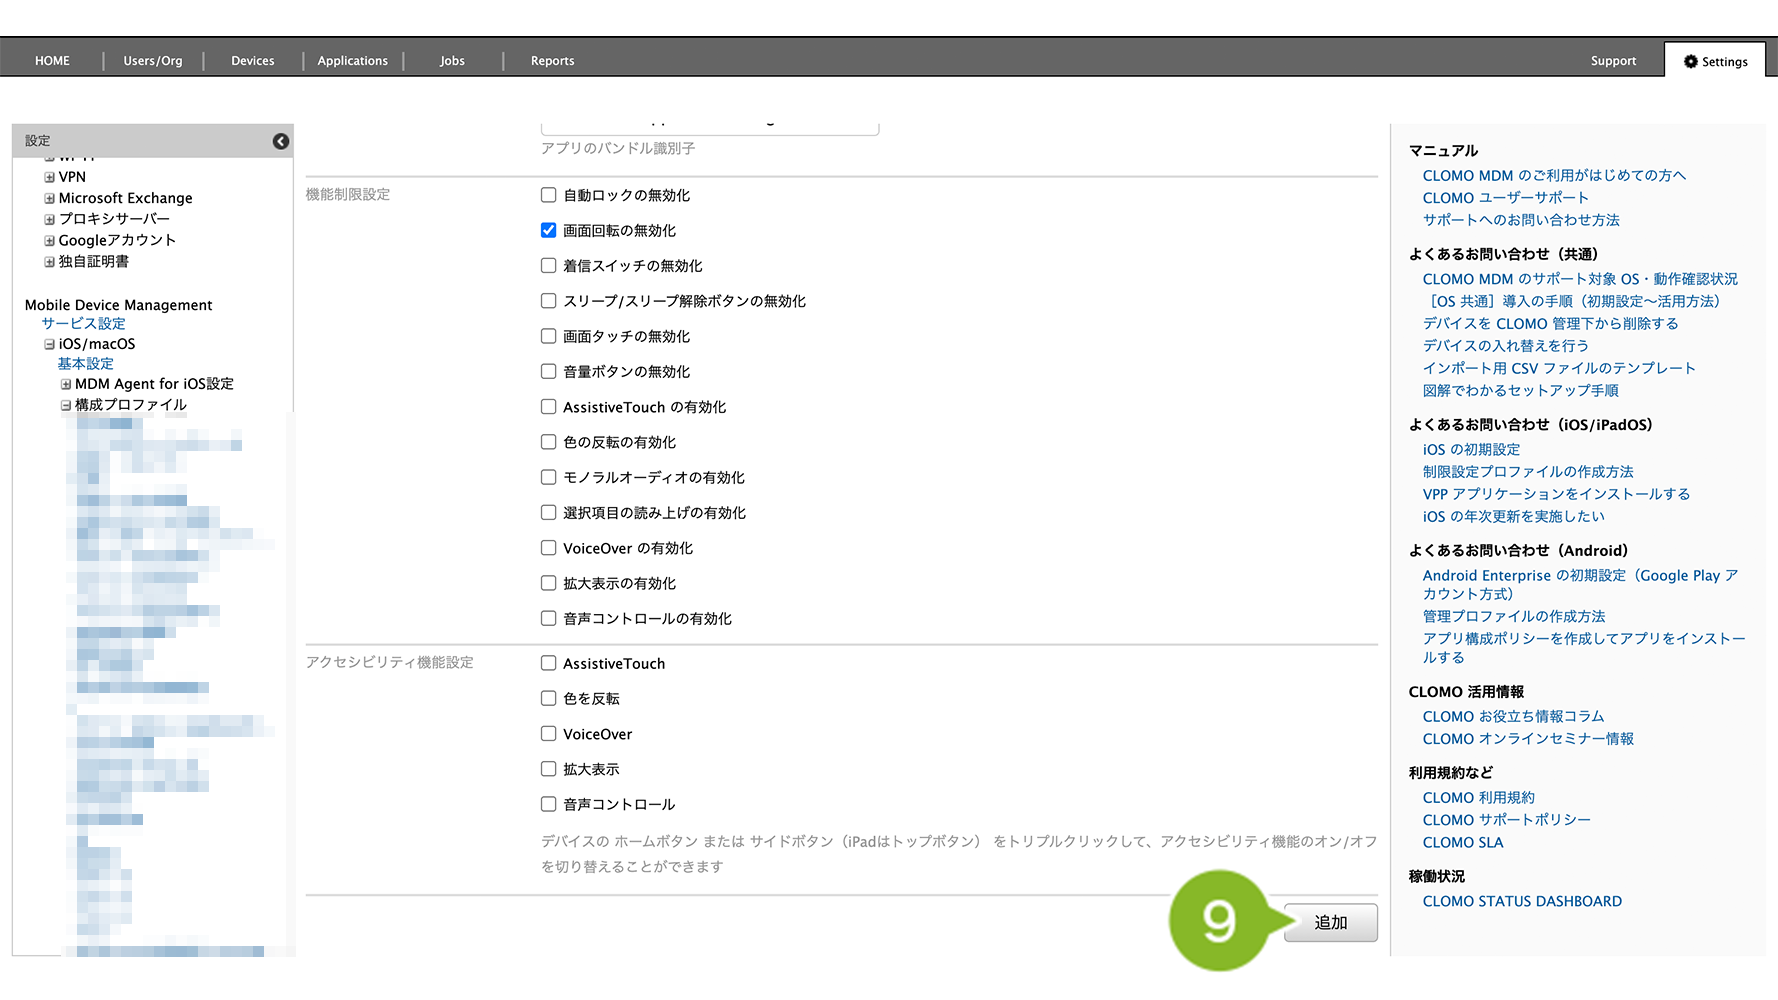Expand MDM Agent for iOS設定 node
The image size is (1778, 1000).
coord(66,384)
